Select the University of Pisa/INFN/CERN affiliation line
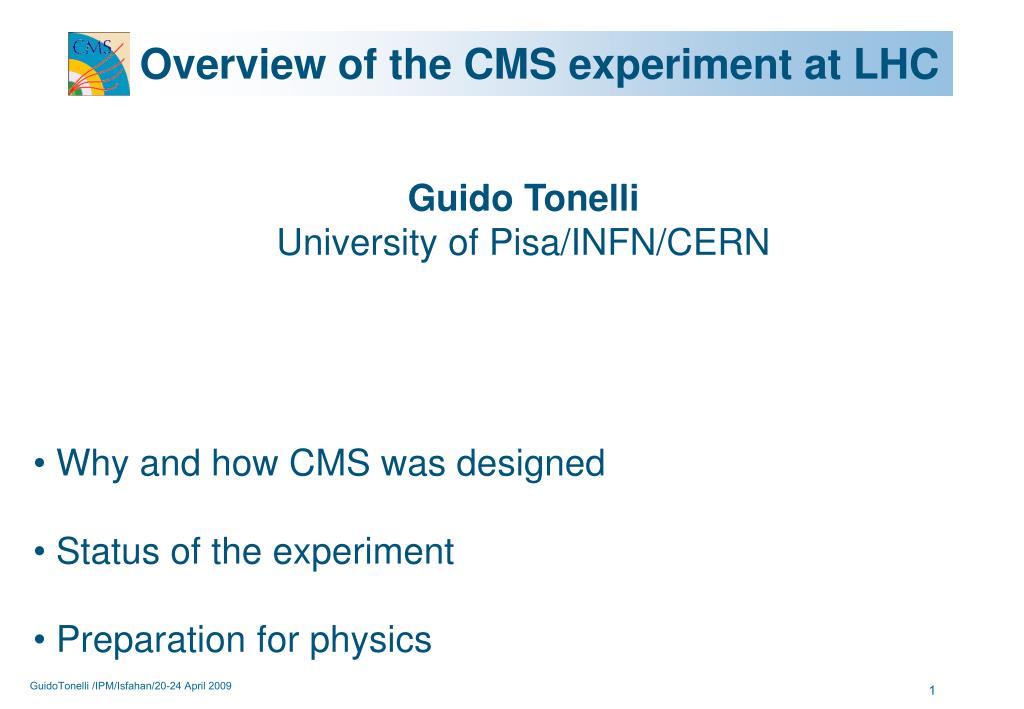The width and height of the screenshot is (1024, 709). [x=523, y=242]
